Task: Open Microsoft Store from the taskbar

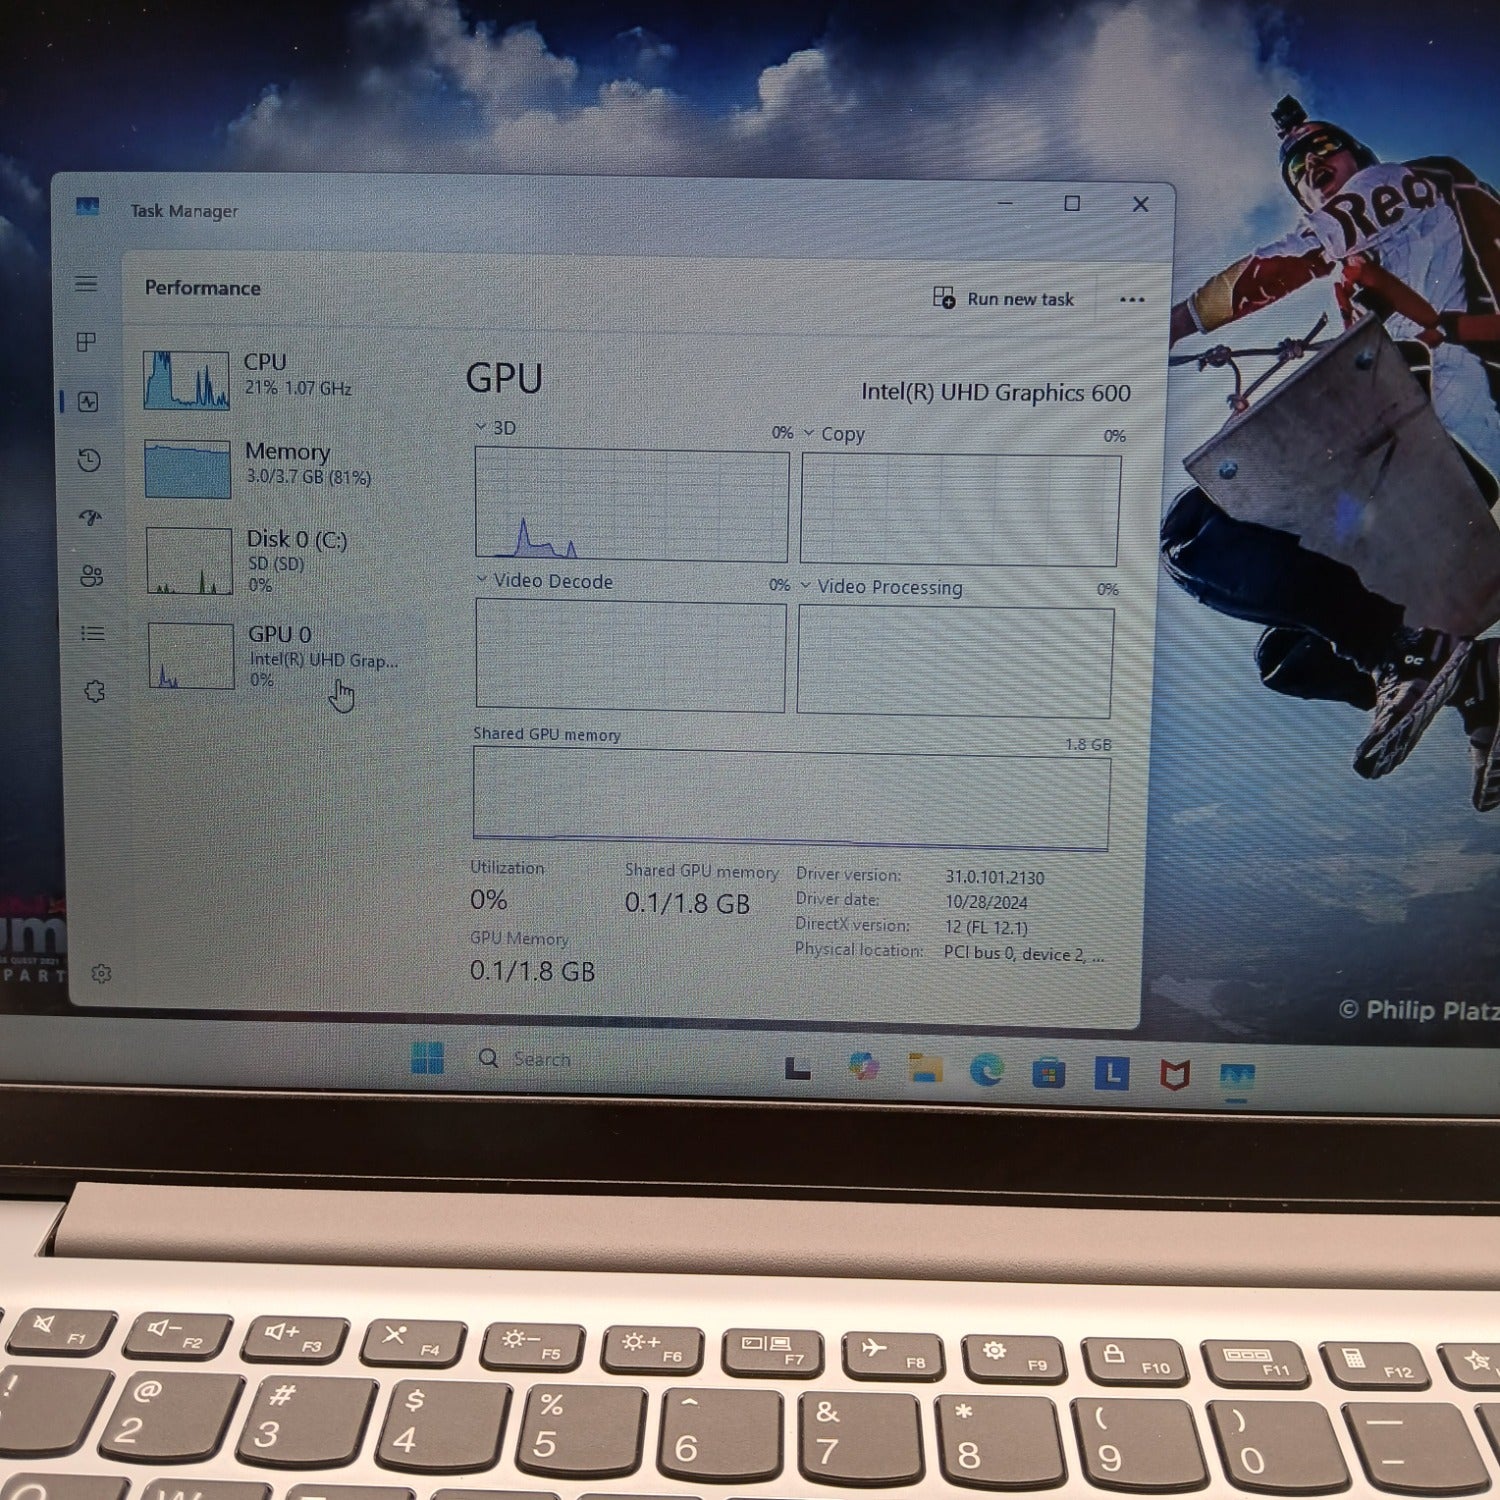Action: pos(1048,1074)
